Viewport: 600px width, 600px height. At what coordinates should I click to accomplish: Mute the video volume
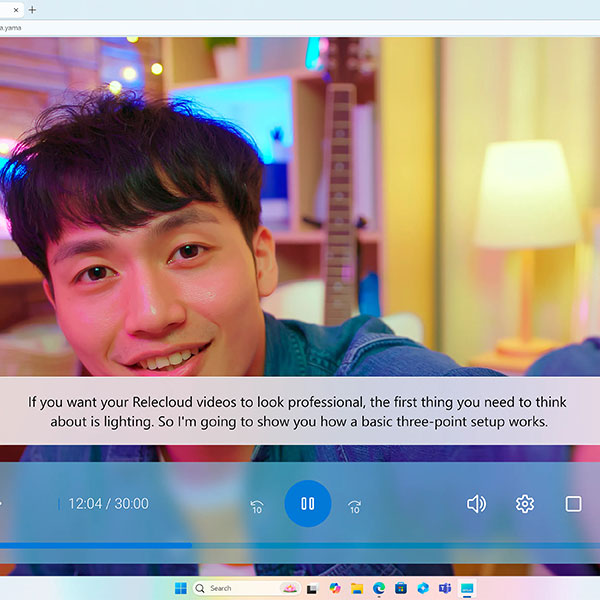[x=476, y=504]
